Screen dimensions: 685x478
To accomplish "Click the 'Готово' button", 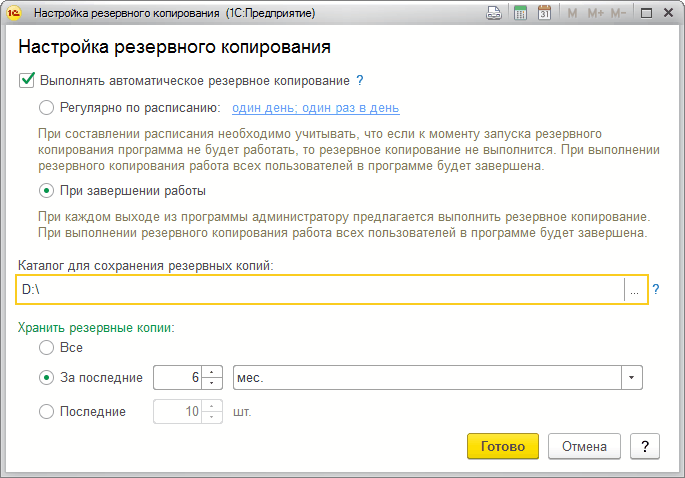I will coord(503,446).
